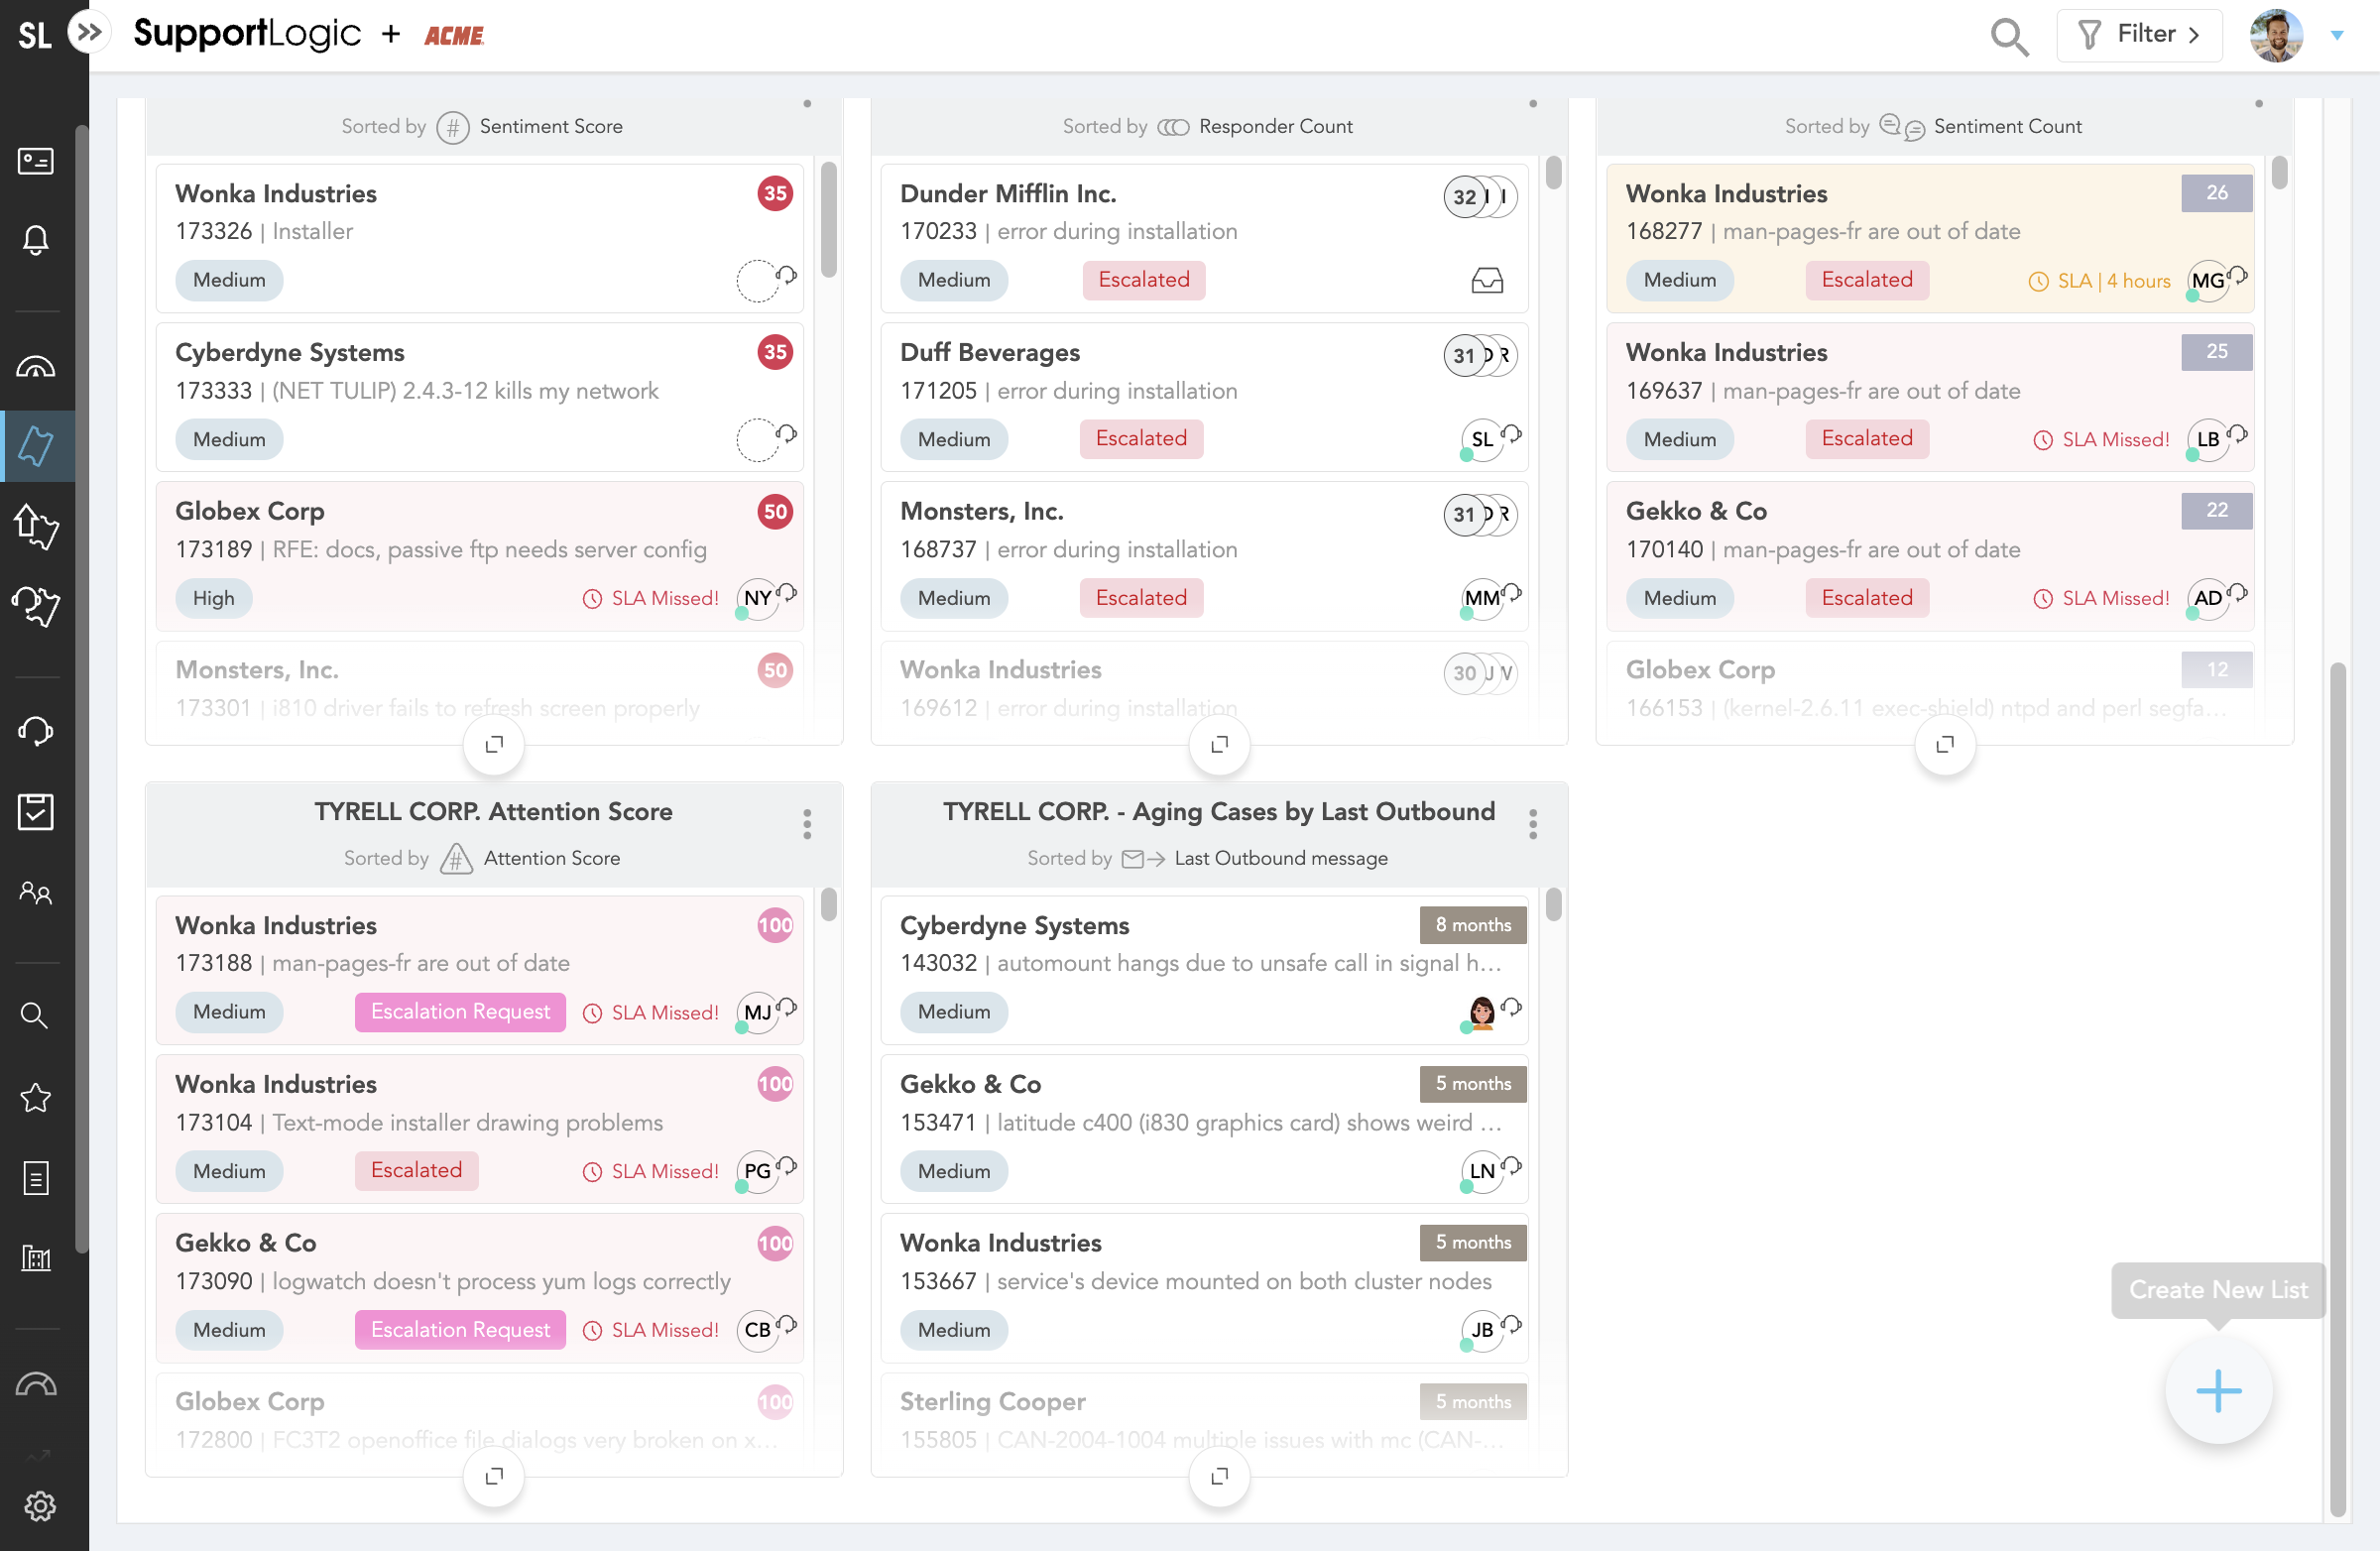
Task: Click the Aging Cases list scrollbar
Action: [x=1552, y=905]
